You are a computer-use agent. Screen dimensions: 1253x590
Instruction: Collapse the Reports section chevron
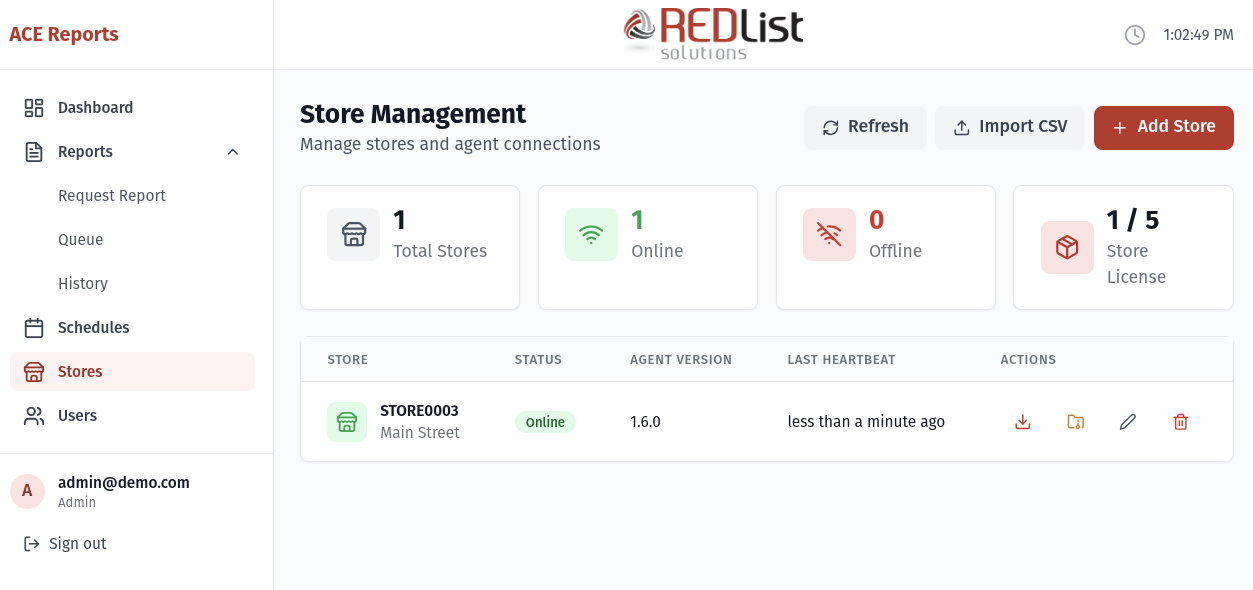(x=233, y=151)
